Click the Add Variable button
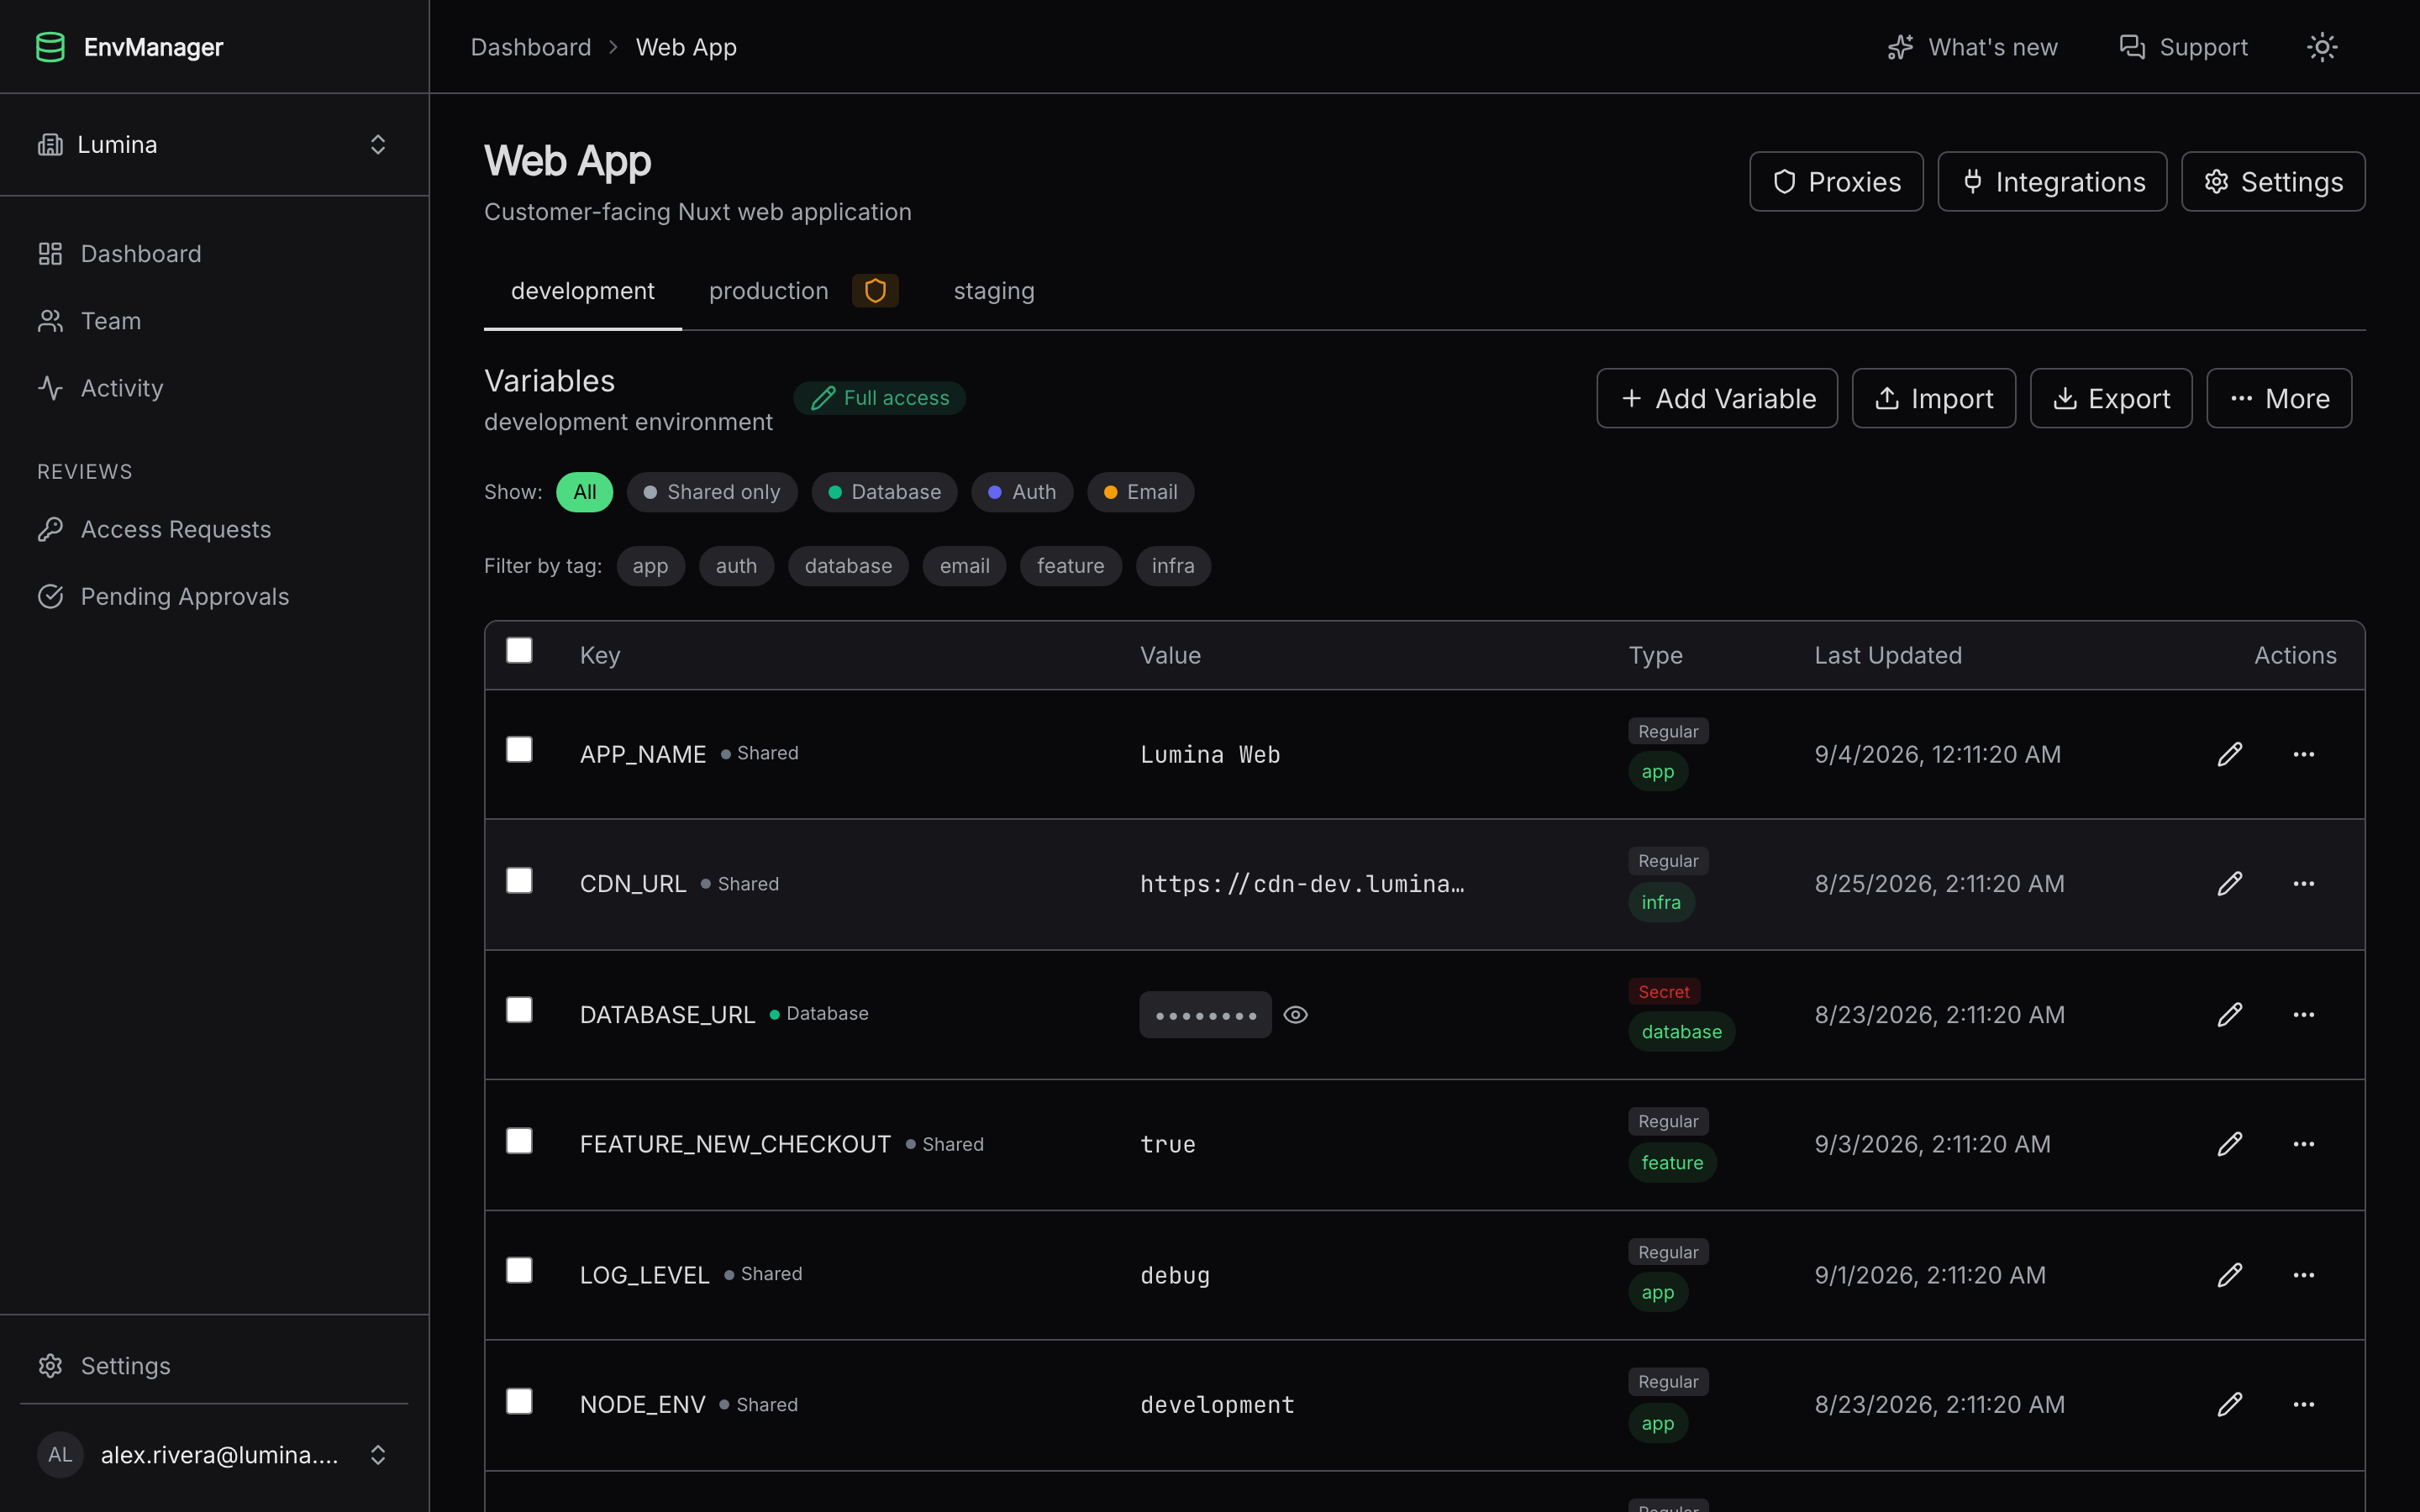 click(x=1717, y=398)
